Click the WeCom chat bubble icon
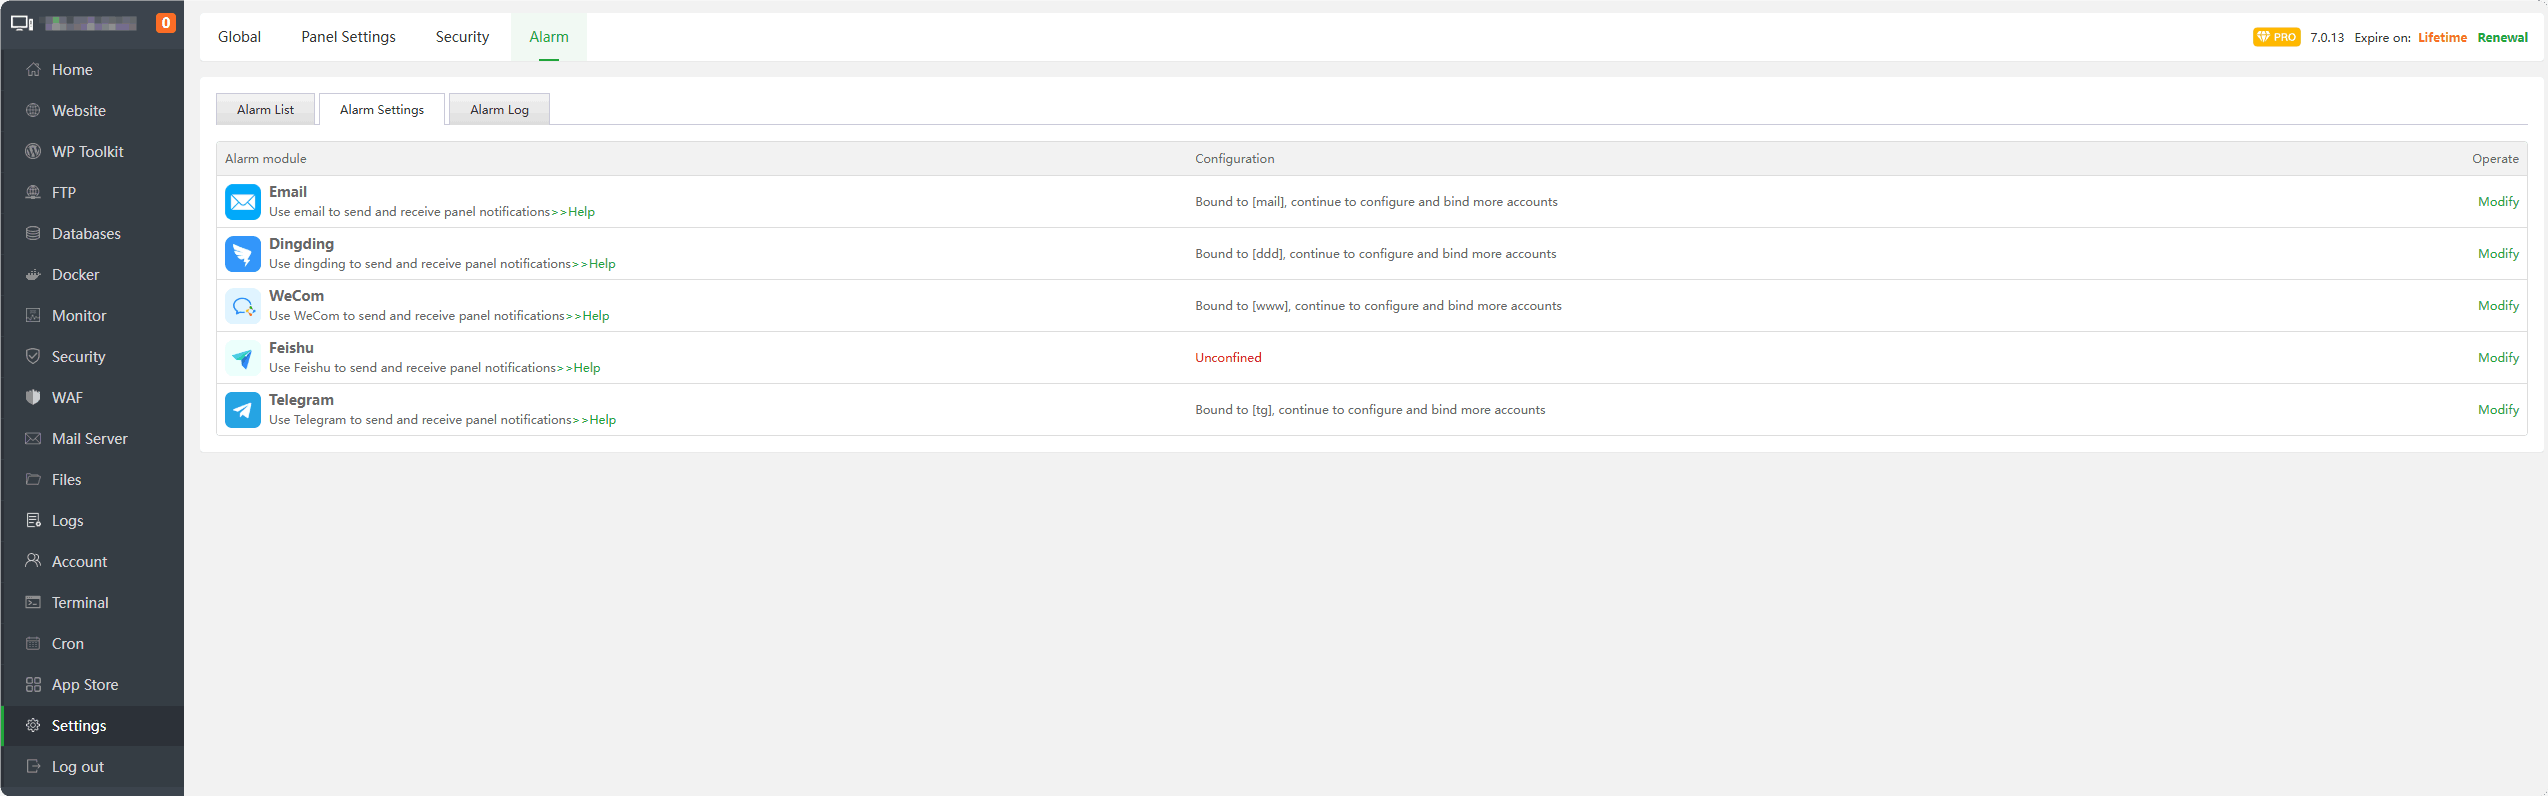The height and width of the screenshot is (796, 2548). point(243,306)
